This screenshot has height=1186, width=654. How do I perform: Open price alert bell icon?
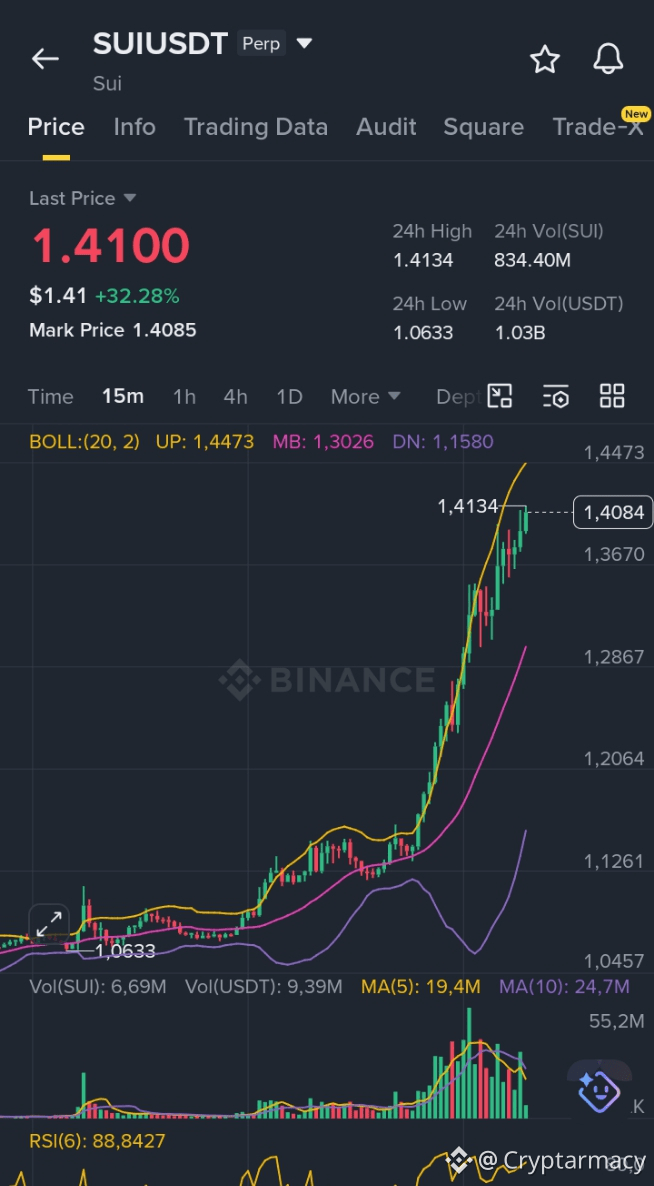(x=608, y=58)
